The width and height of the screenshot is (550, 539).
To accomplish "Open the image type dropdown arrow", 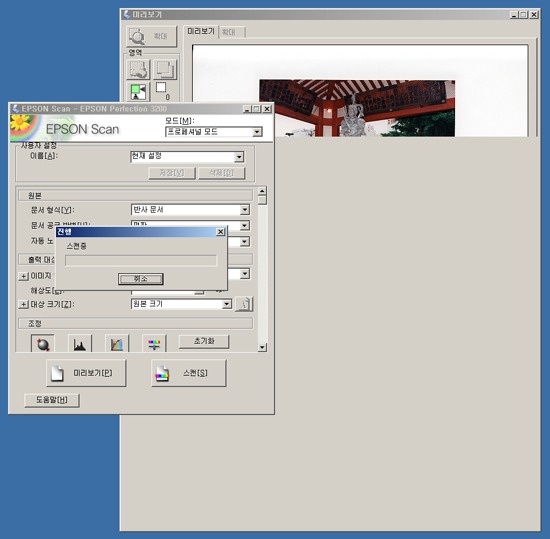I will point(245,274).
